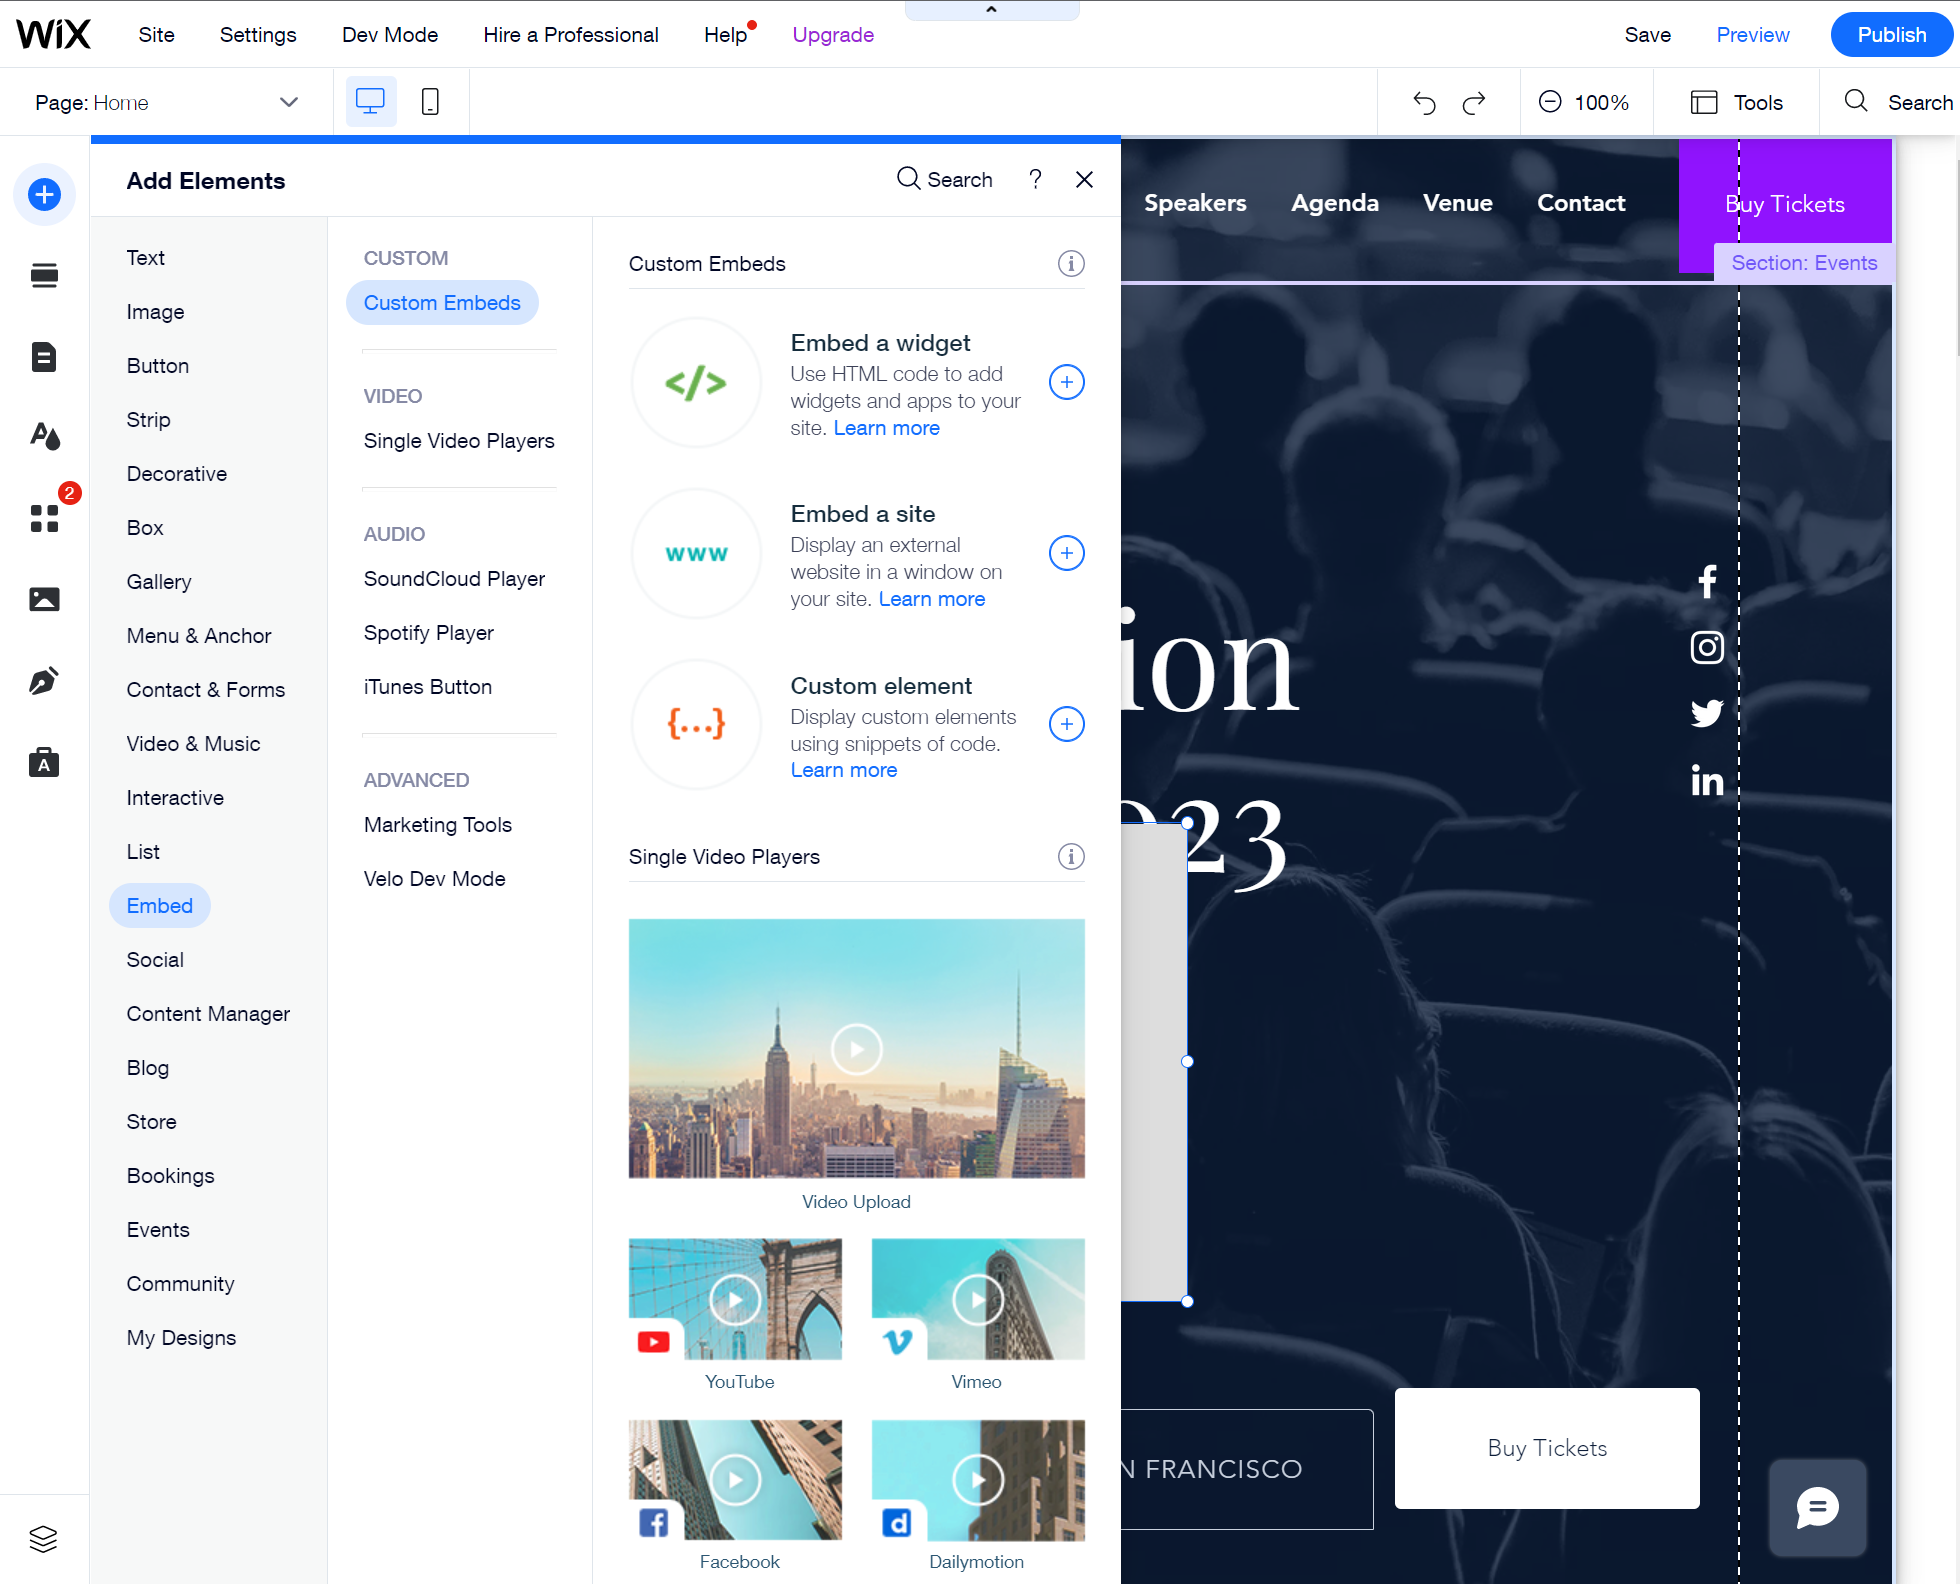Select Single Video Players subcategory
Viewport: 1960px width, 1584px height.
pyautogui.click(x=459, y=441)
